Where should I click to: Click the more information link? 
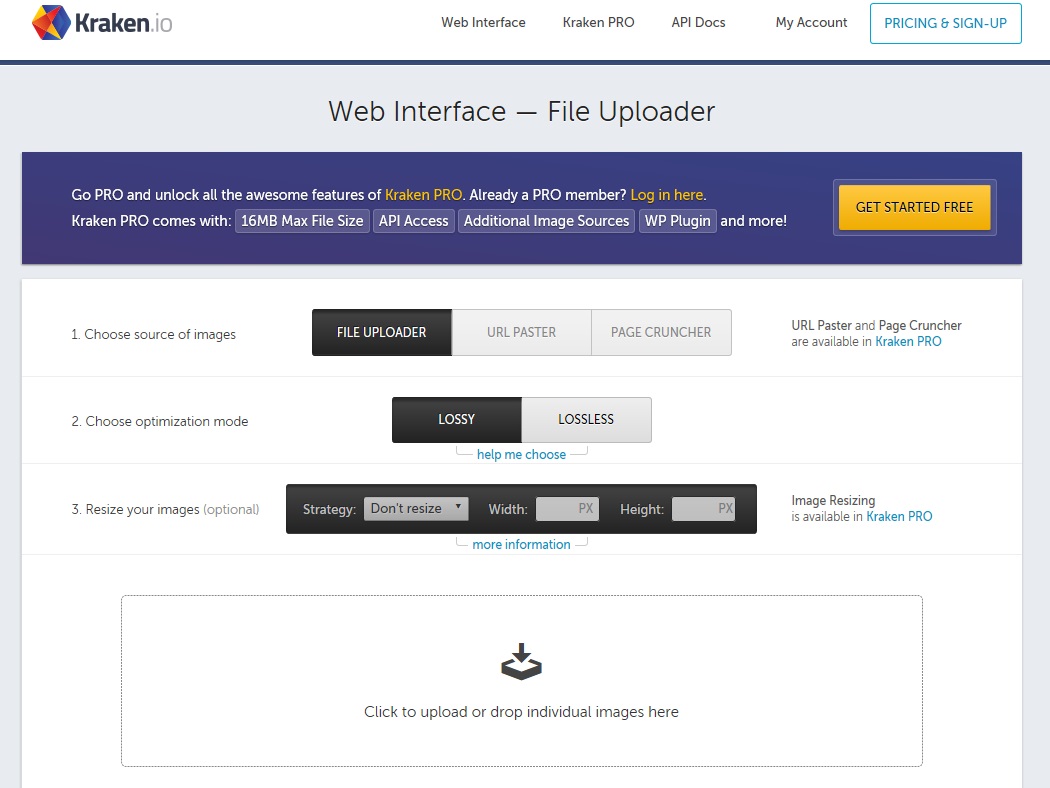(521, 545)
